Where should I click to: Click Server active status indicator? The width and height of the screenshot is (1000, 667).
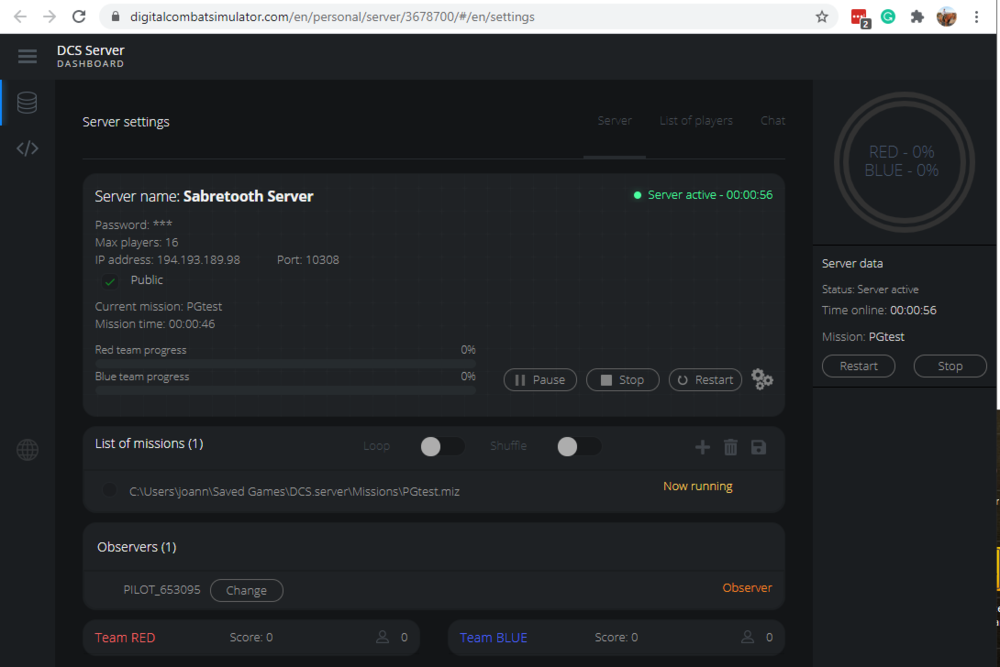(703, 195)
